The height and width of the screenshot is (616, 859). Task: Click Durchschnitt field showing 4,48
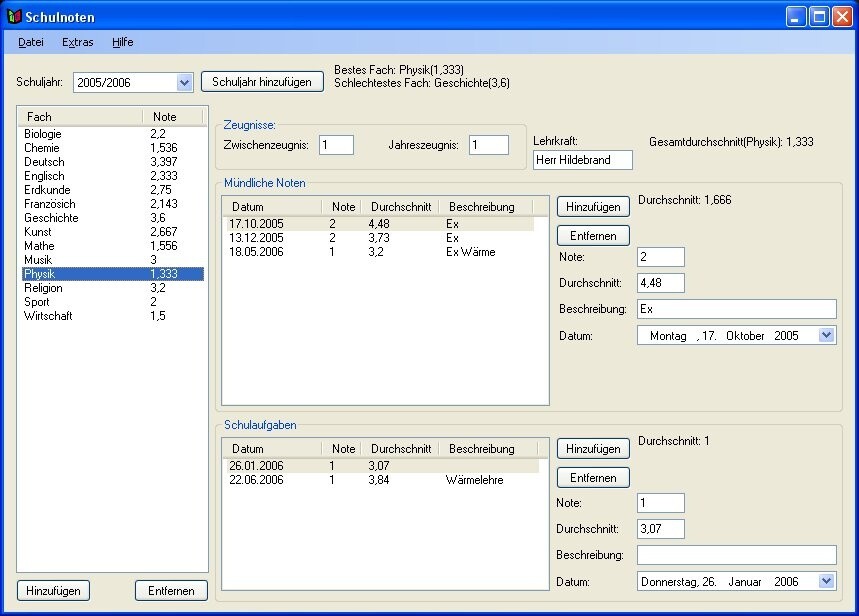click(x=661, y=283)
